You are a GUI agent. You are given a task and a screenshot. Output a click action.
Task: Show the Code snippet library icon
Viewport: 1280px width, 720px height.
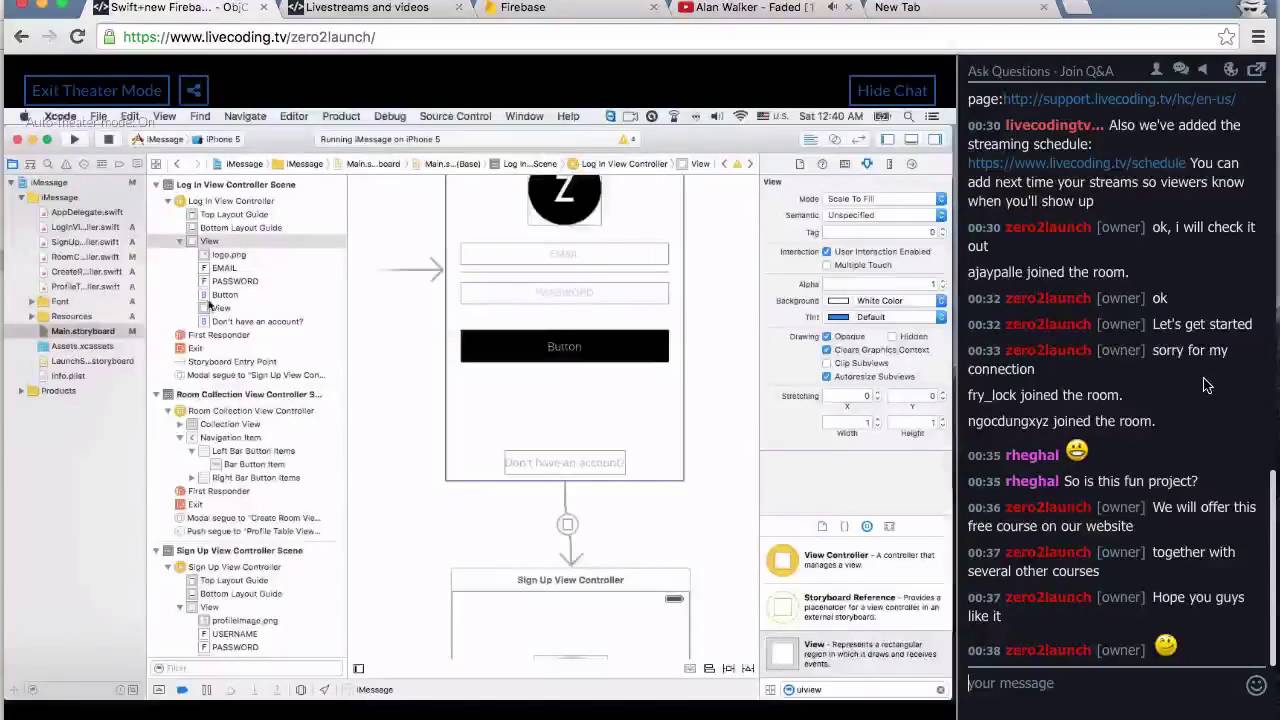[x=844, y=526]
